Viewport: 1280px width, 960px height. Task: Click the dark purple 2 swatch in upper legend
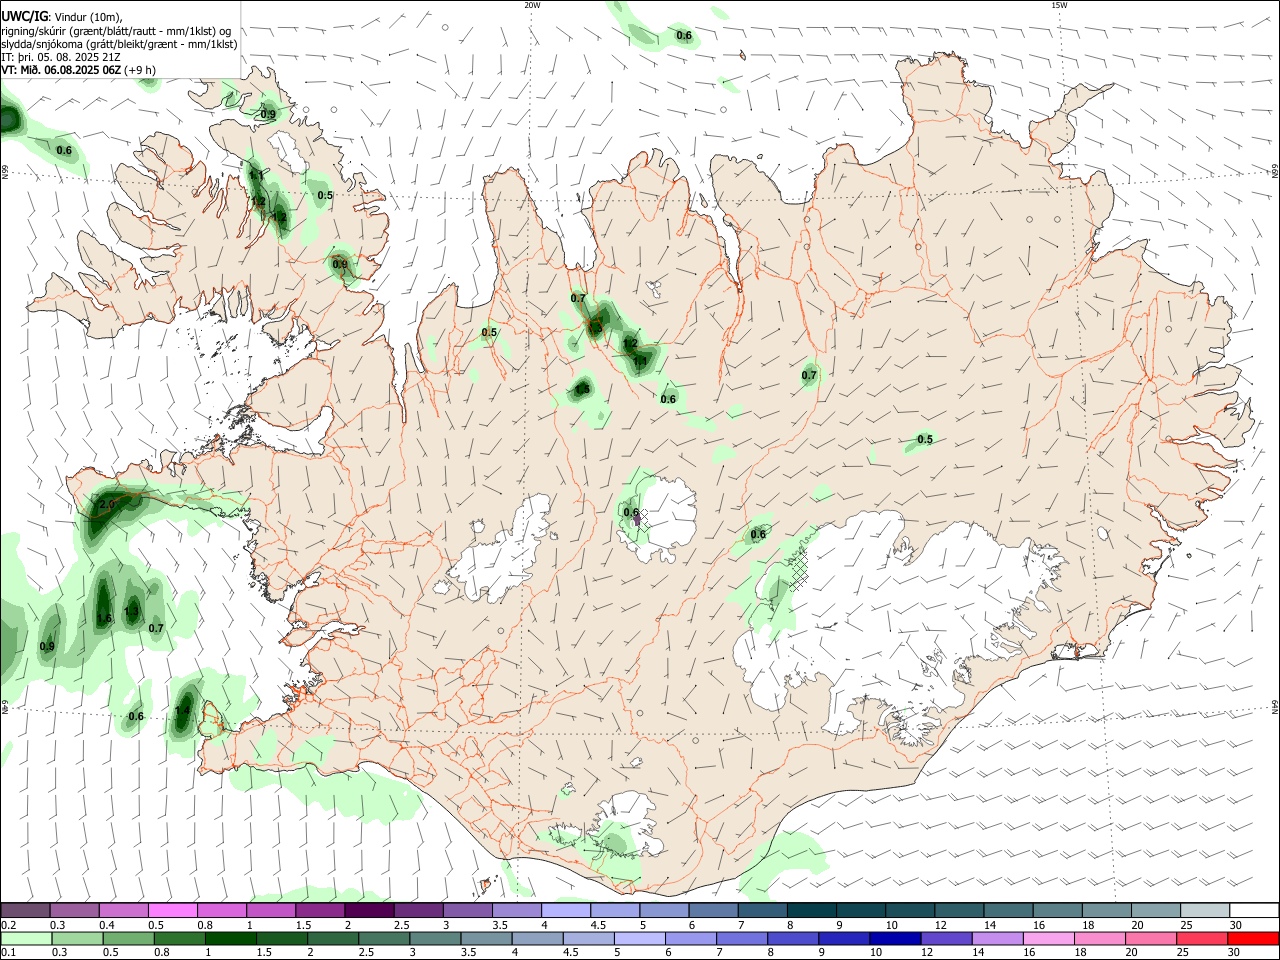pyautogui.click(x=368, y=911)
